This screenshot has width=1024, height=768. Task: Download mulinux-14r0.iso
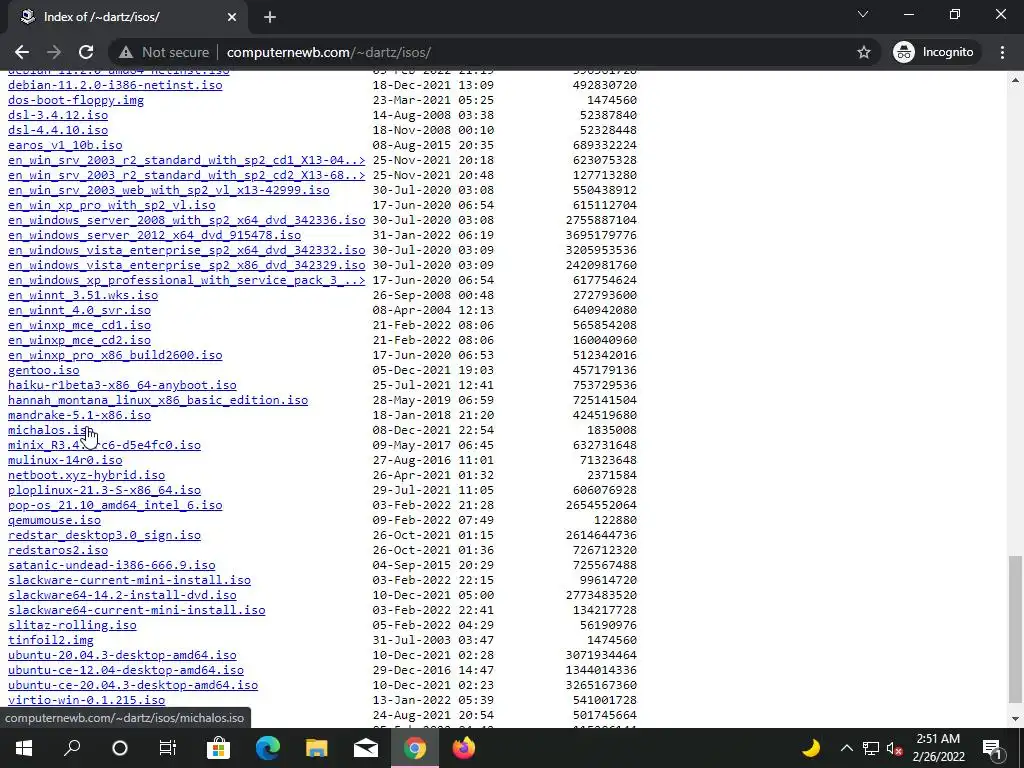(x=65, y=460)
